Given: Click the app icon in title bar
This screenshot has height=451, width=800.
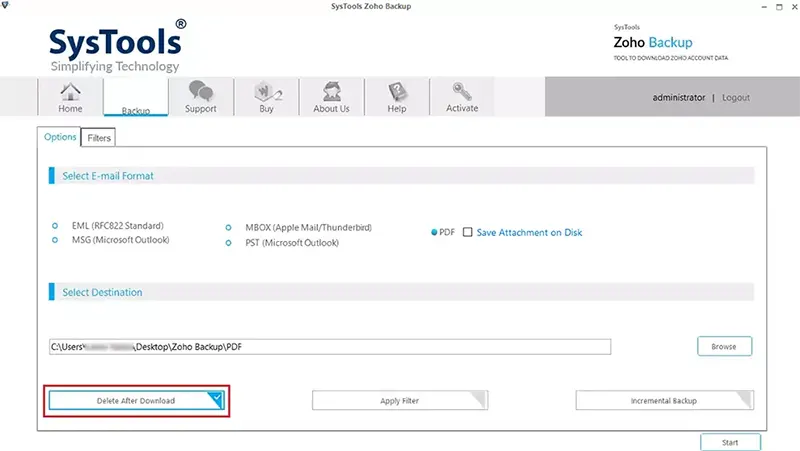Looking at the screenshot, I should click(x=5, y=5).
